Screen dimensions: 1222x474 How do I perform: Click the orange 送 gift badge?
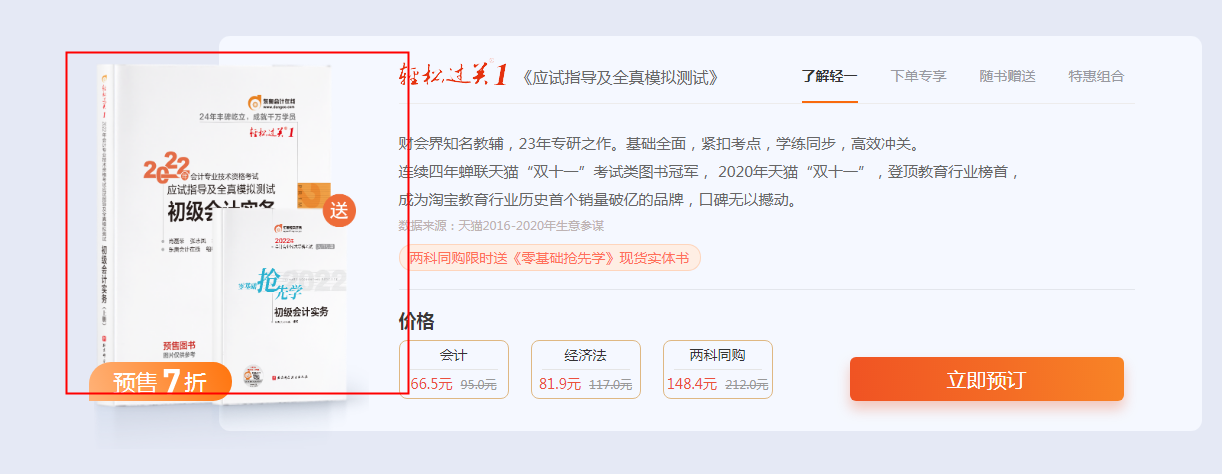(x=340, y=211)
